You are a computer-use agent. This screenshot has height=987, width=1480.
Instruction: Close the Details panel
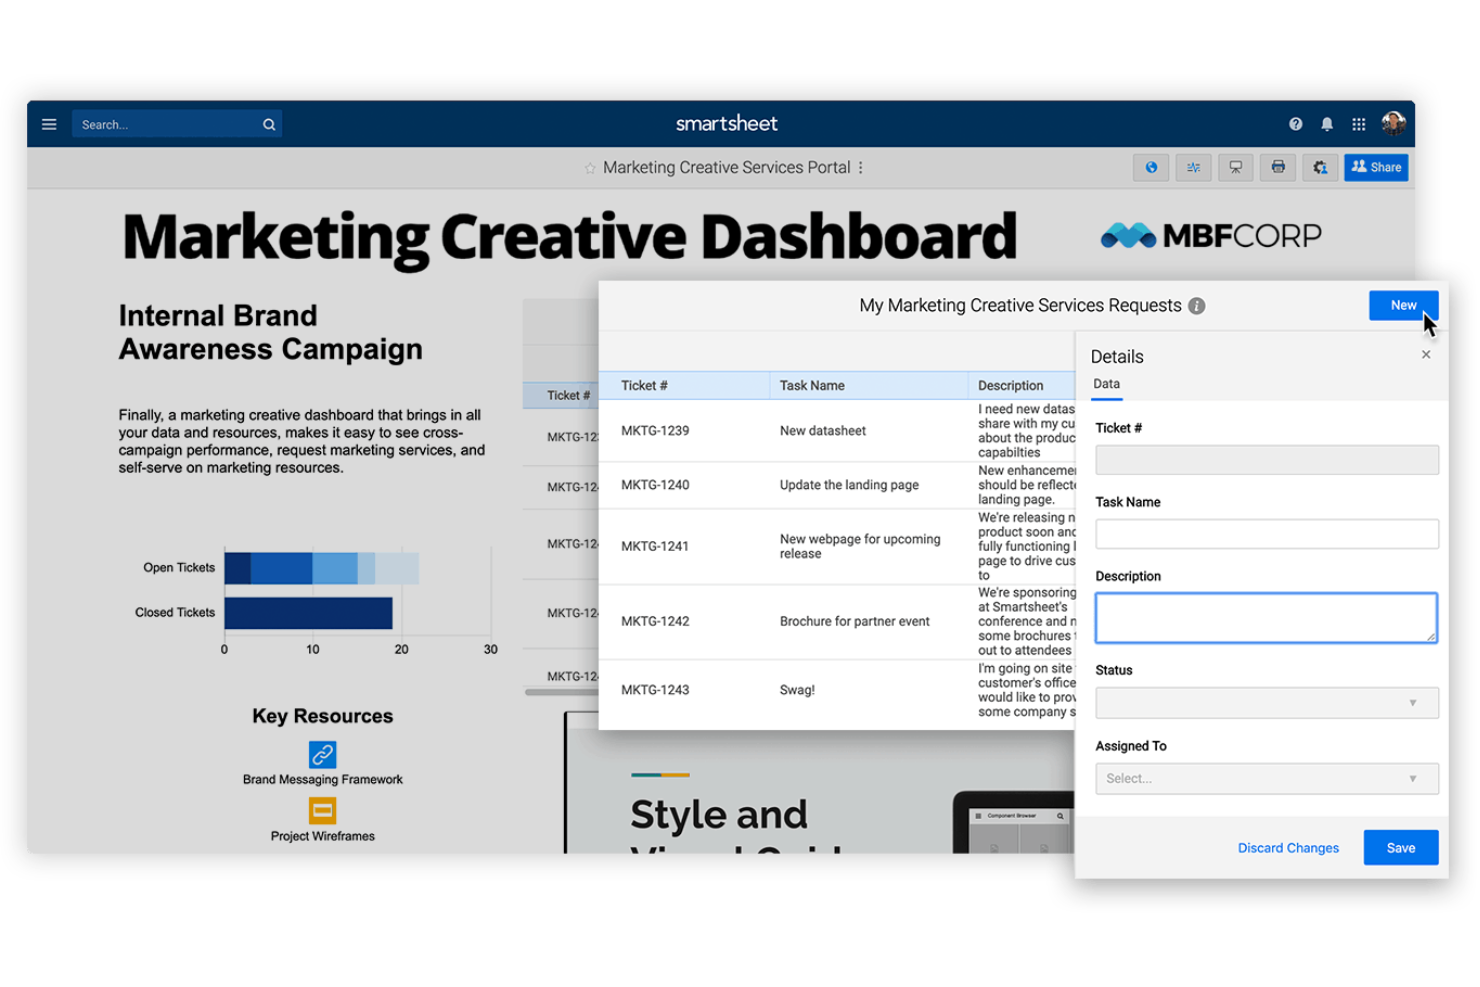[1426, 354]
